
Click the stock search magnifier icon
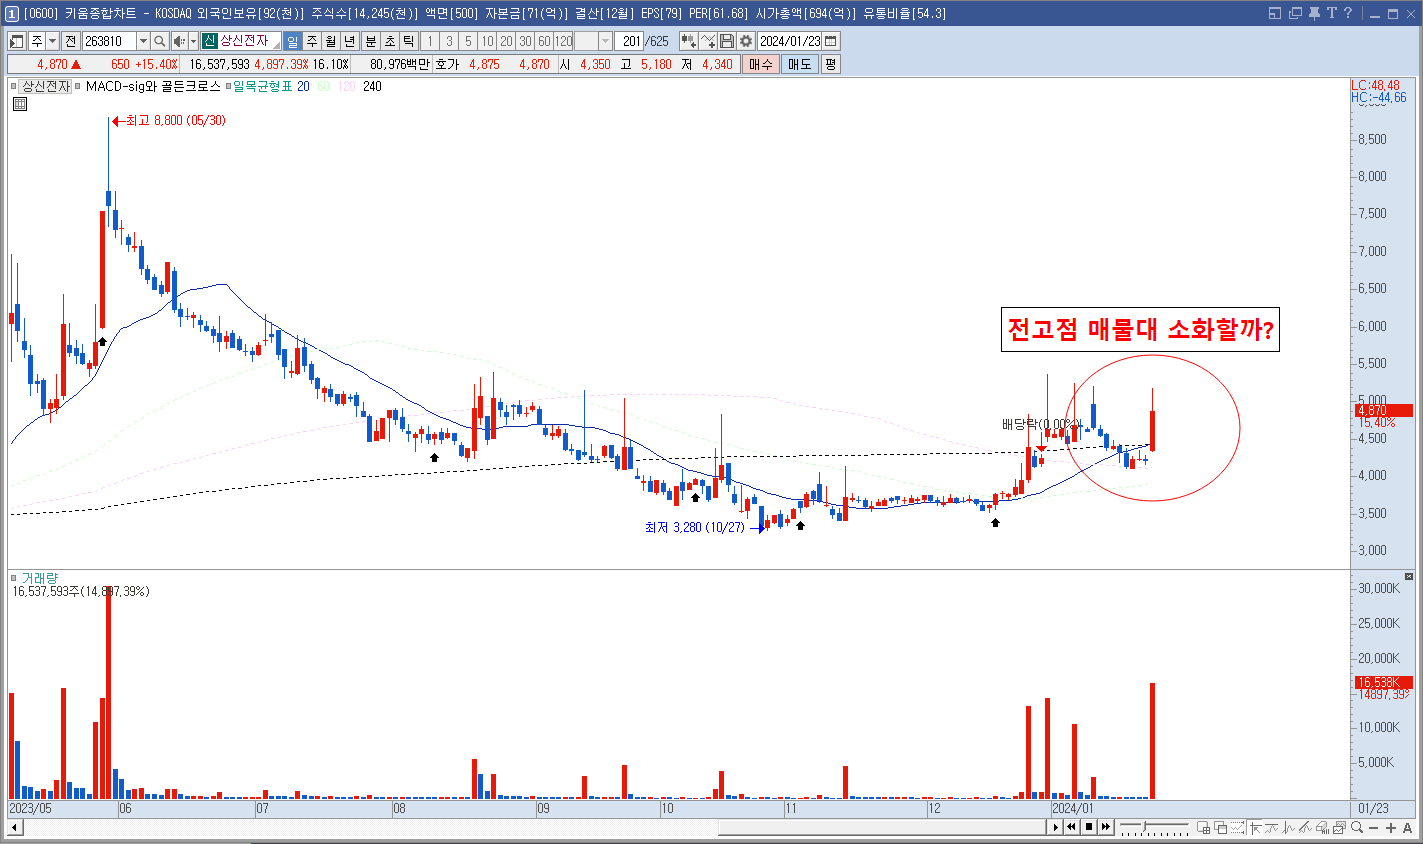pyautogui.click(x=160, y=41)
